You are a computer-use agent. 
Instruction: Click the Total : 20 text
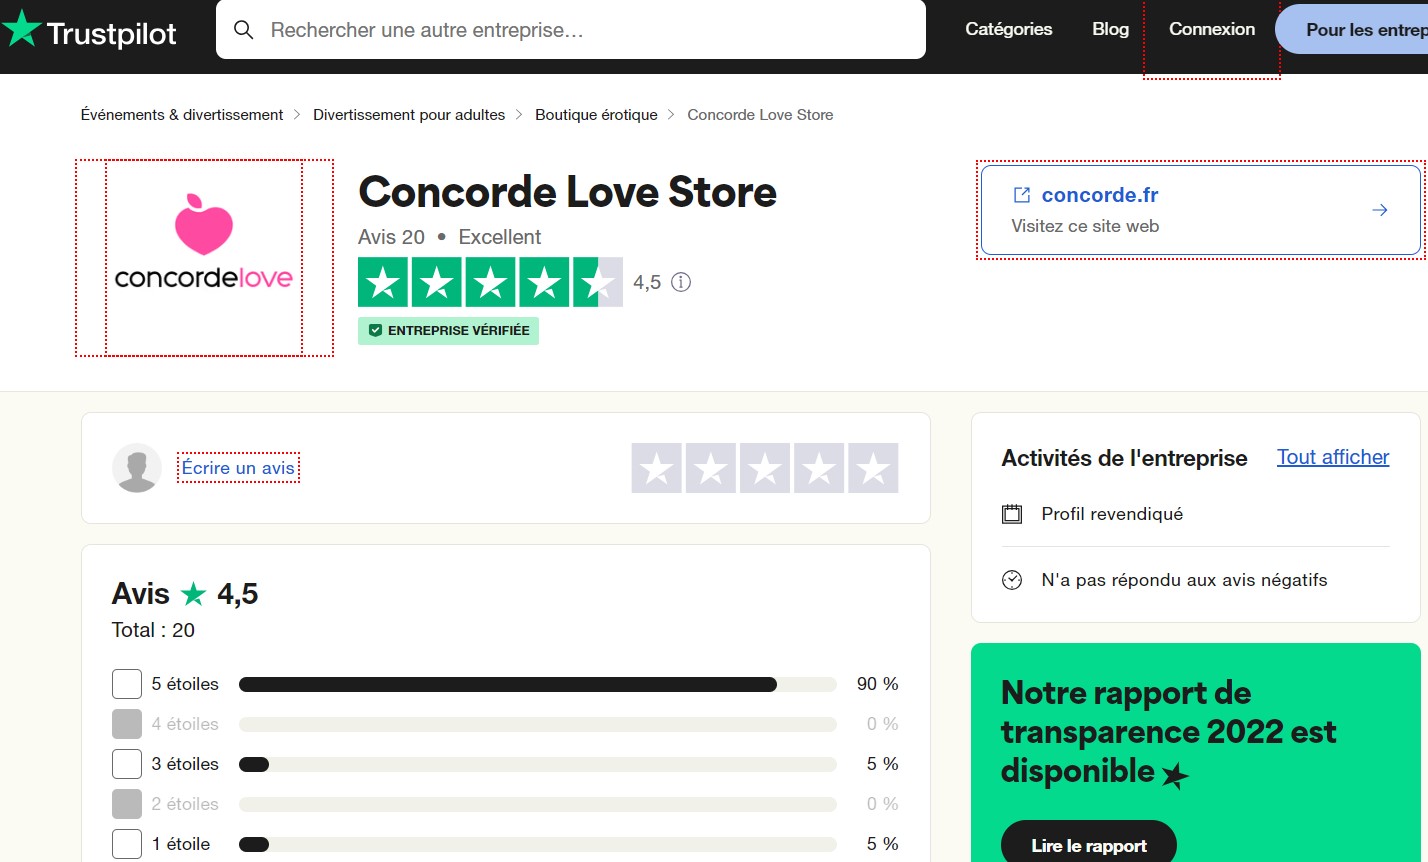[153, 630]
